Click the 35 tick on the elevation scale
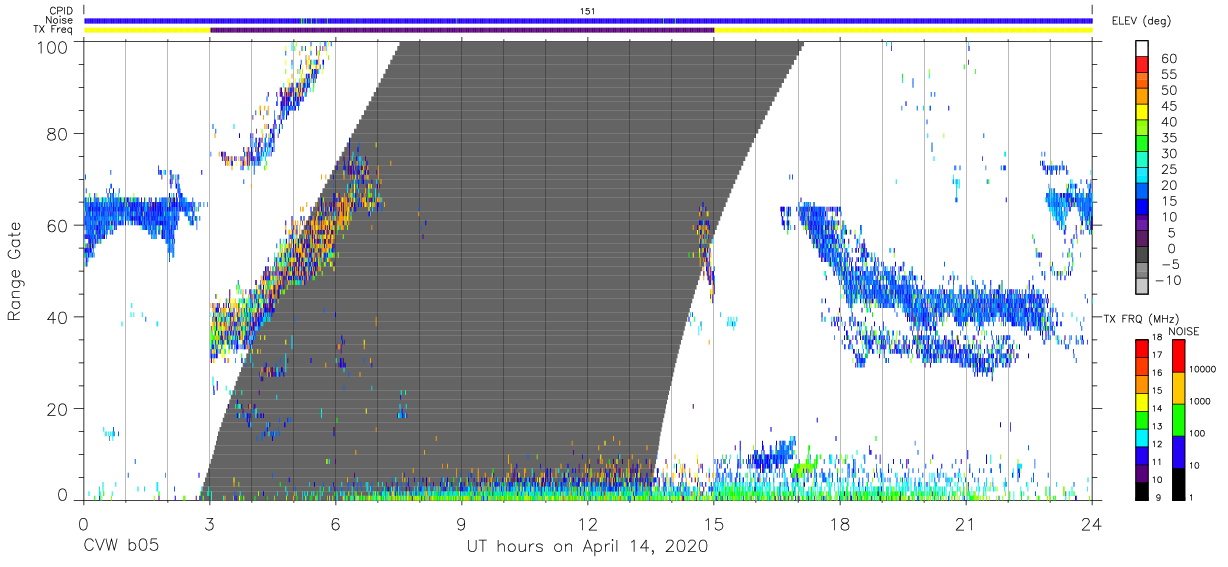Viewport: 1228px width, 567px height. click(1169, 137)
